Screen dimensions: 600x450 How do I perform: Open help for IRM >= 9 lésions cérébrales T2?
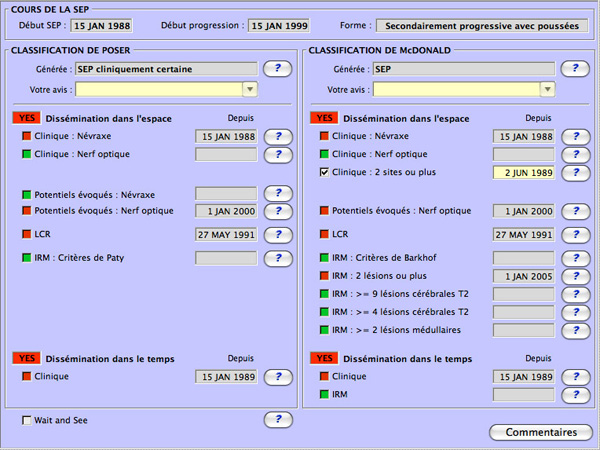[x=576, y=294]
